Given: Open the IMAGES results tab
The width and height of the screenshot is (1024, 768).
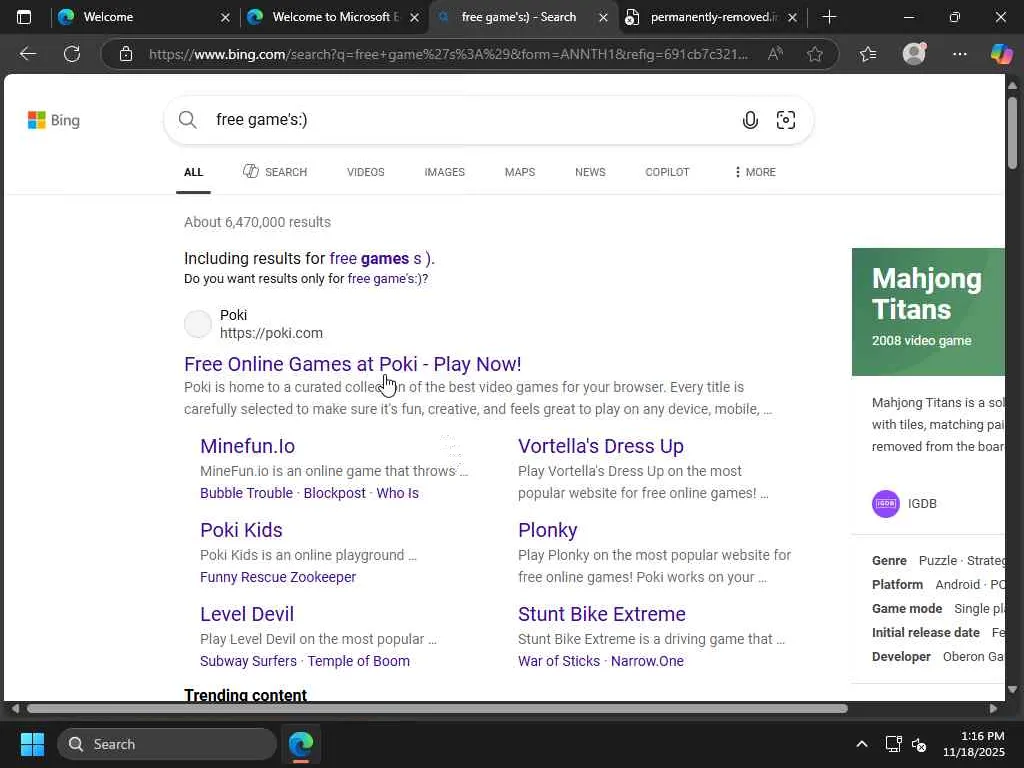Looking at the screenshot, I should 445,172.
